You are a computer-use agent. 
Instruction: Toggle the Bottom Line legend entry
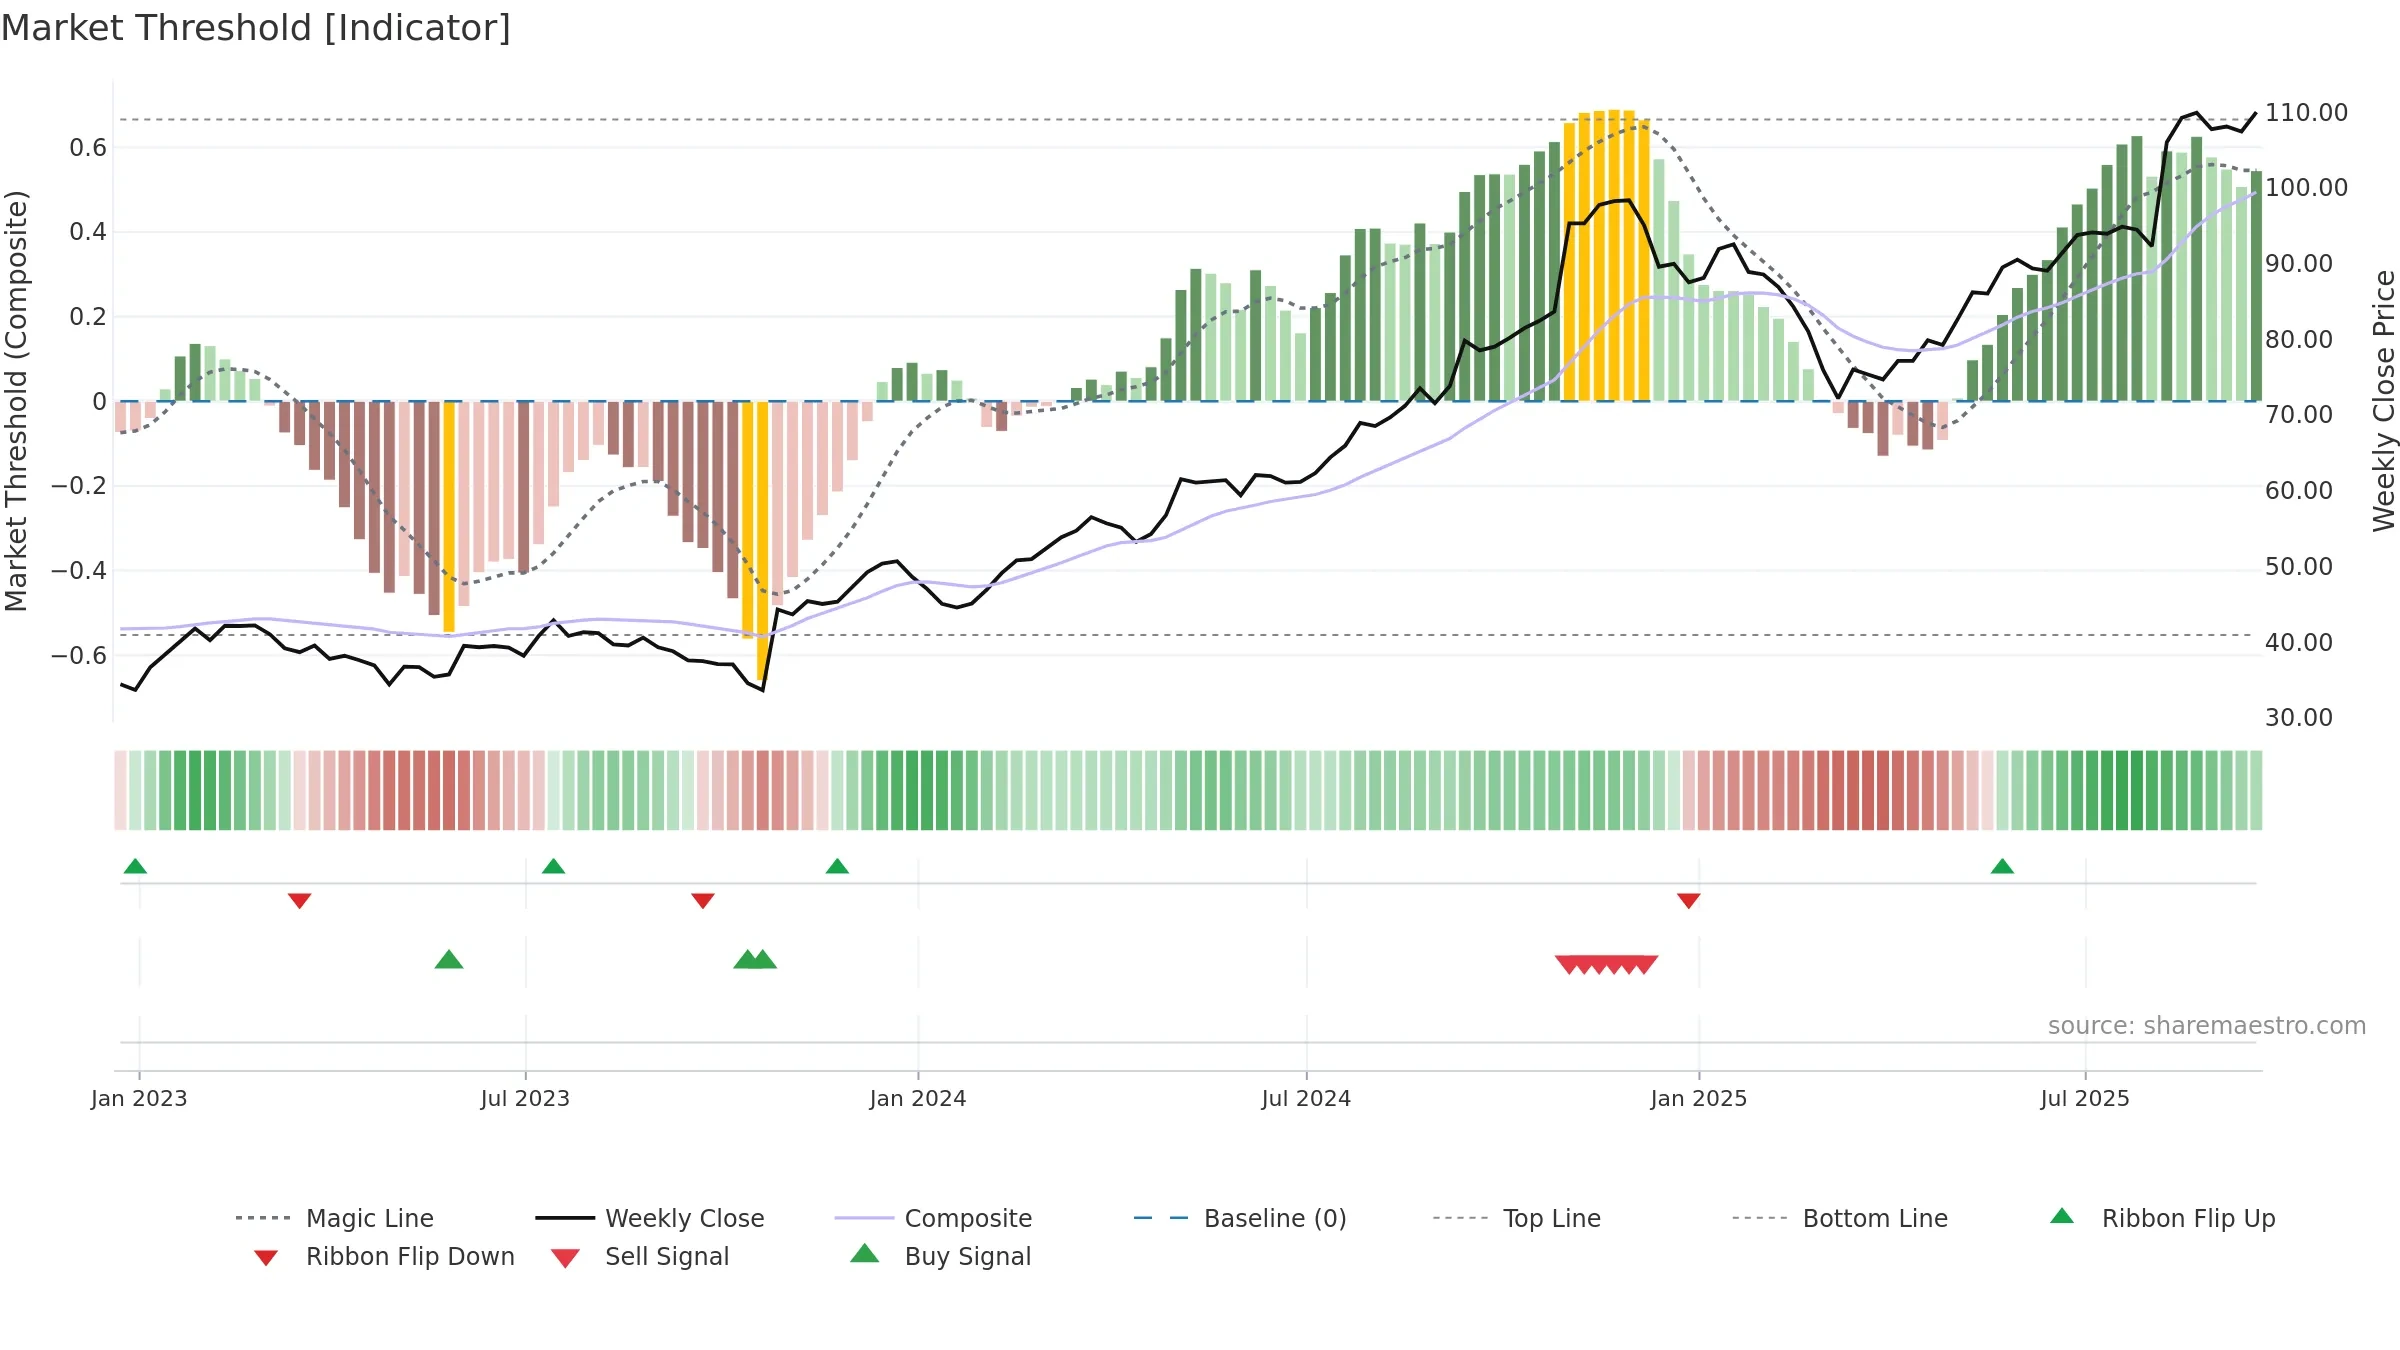(1840, 1218)
